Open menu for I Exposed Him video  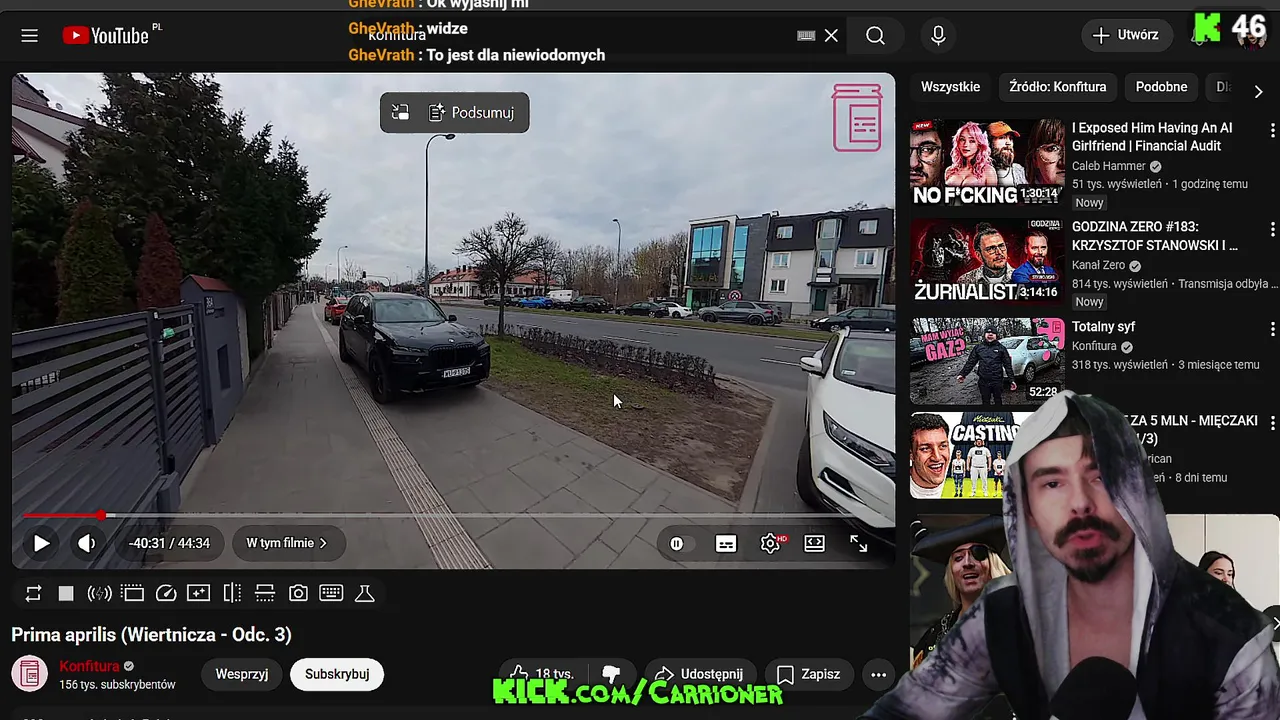(x=1272, y=131)
